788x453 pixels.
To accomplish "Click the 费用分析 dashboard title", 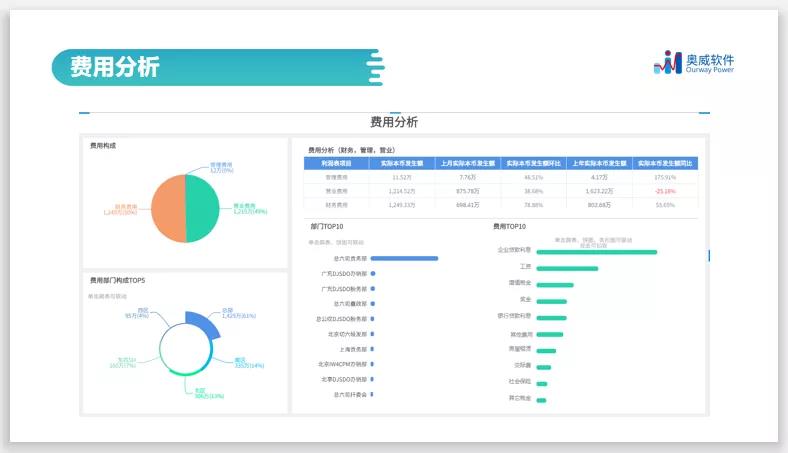I will [394, 122].
